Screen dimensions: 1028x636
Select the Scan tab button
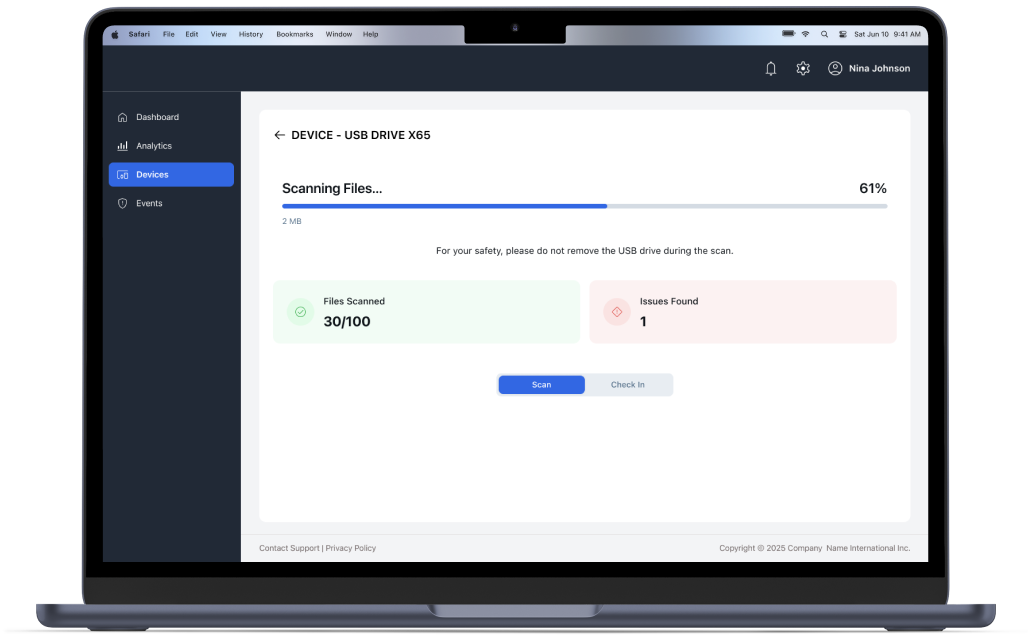pyautogui.click(x=542, y=385)
